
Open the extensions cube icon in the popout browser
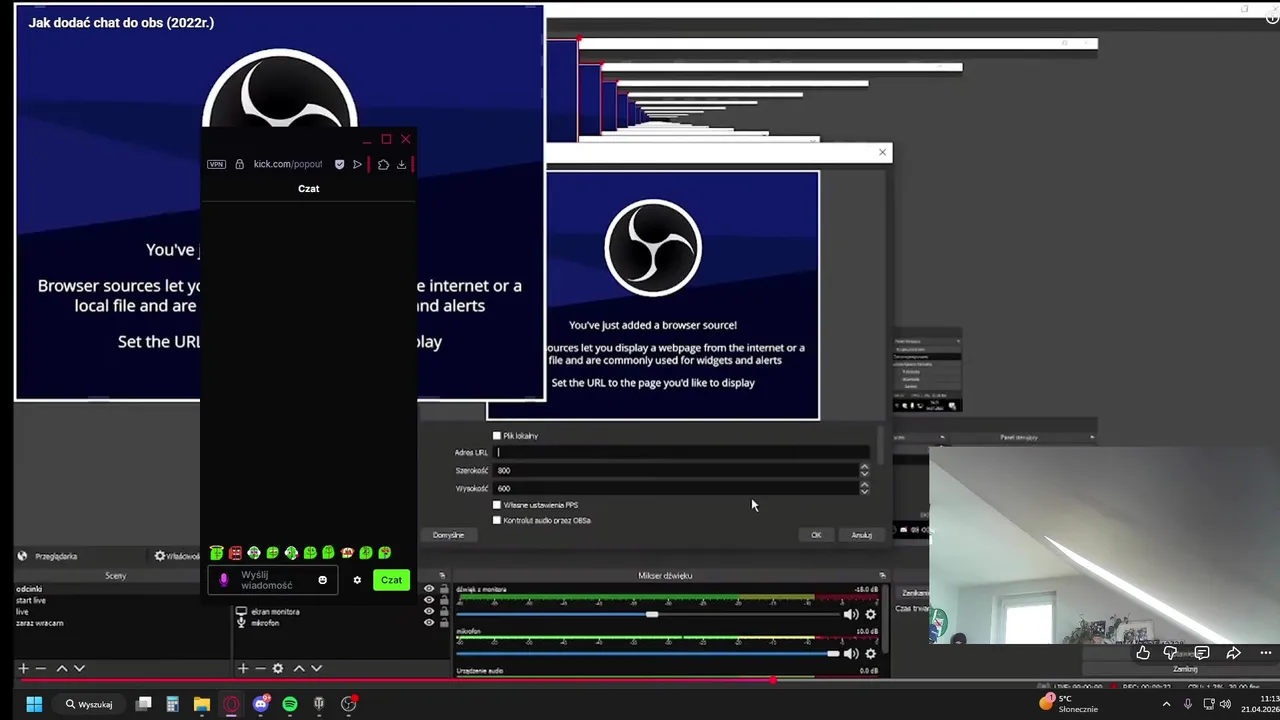[x=383, y=164]
